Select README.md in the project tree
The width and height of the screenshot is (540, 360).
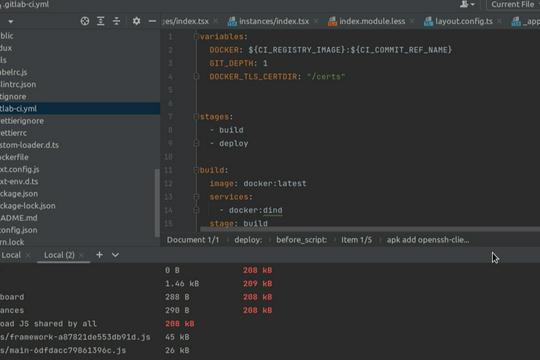click(19, 218)
